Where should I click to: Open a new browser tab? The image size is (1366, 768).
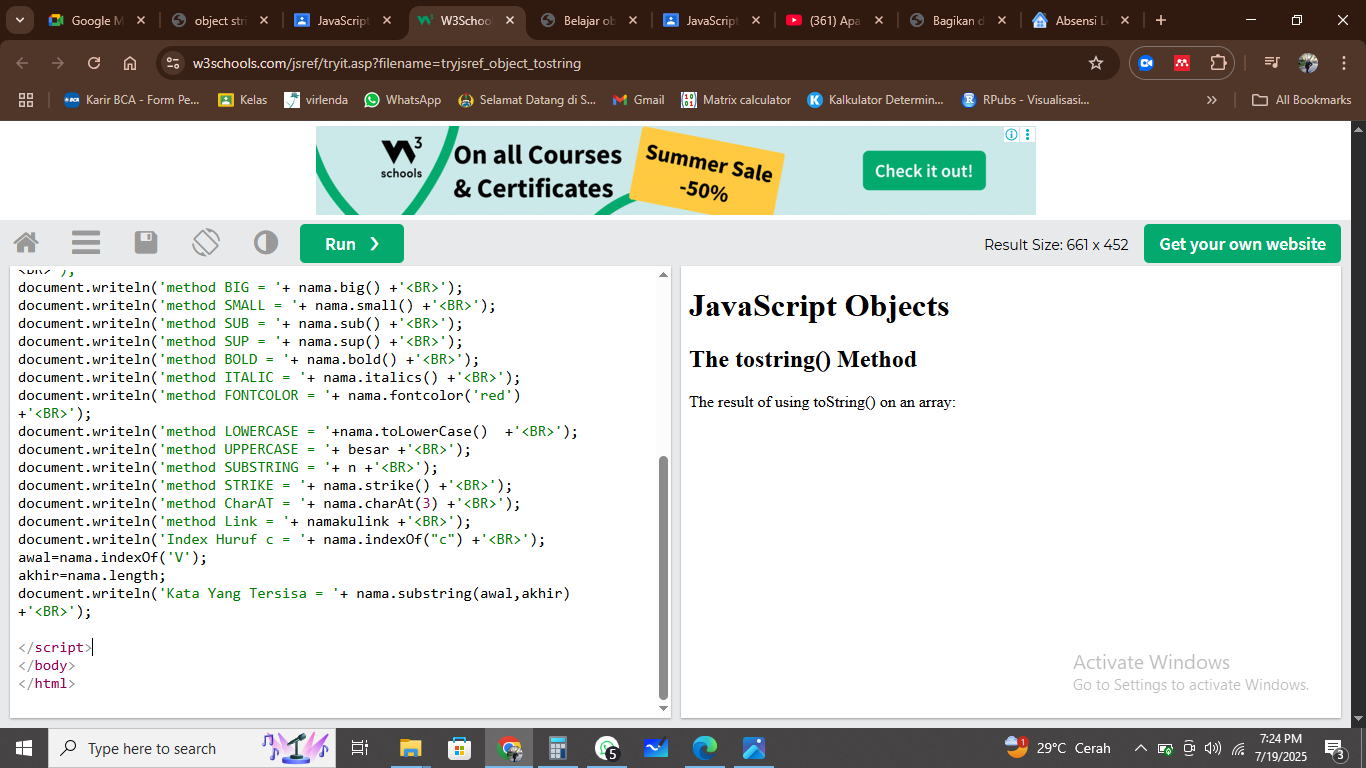[1160, 20]
